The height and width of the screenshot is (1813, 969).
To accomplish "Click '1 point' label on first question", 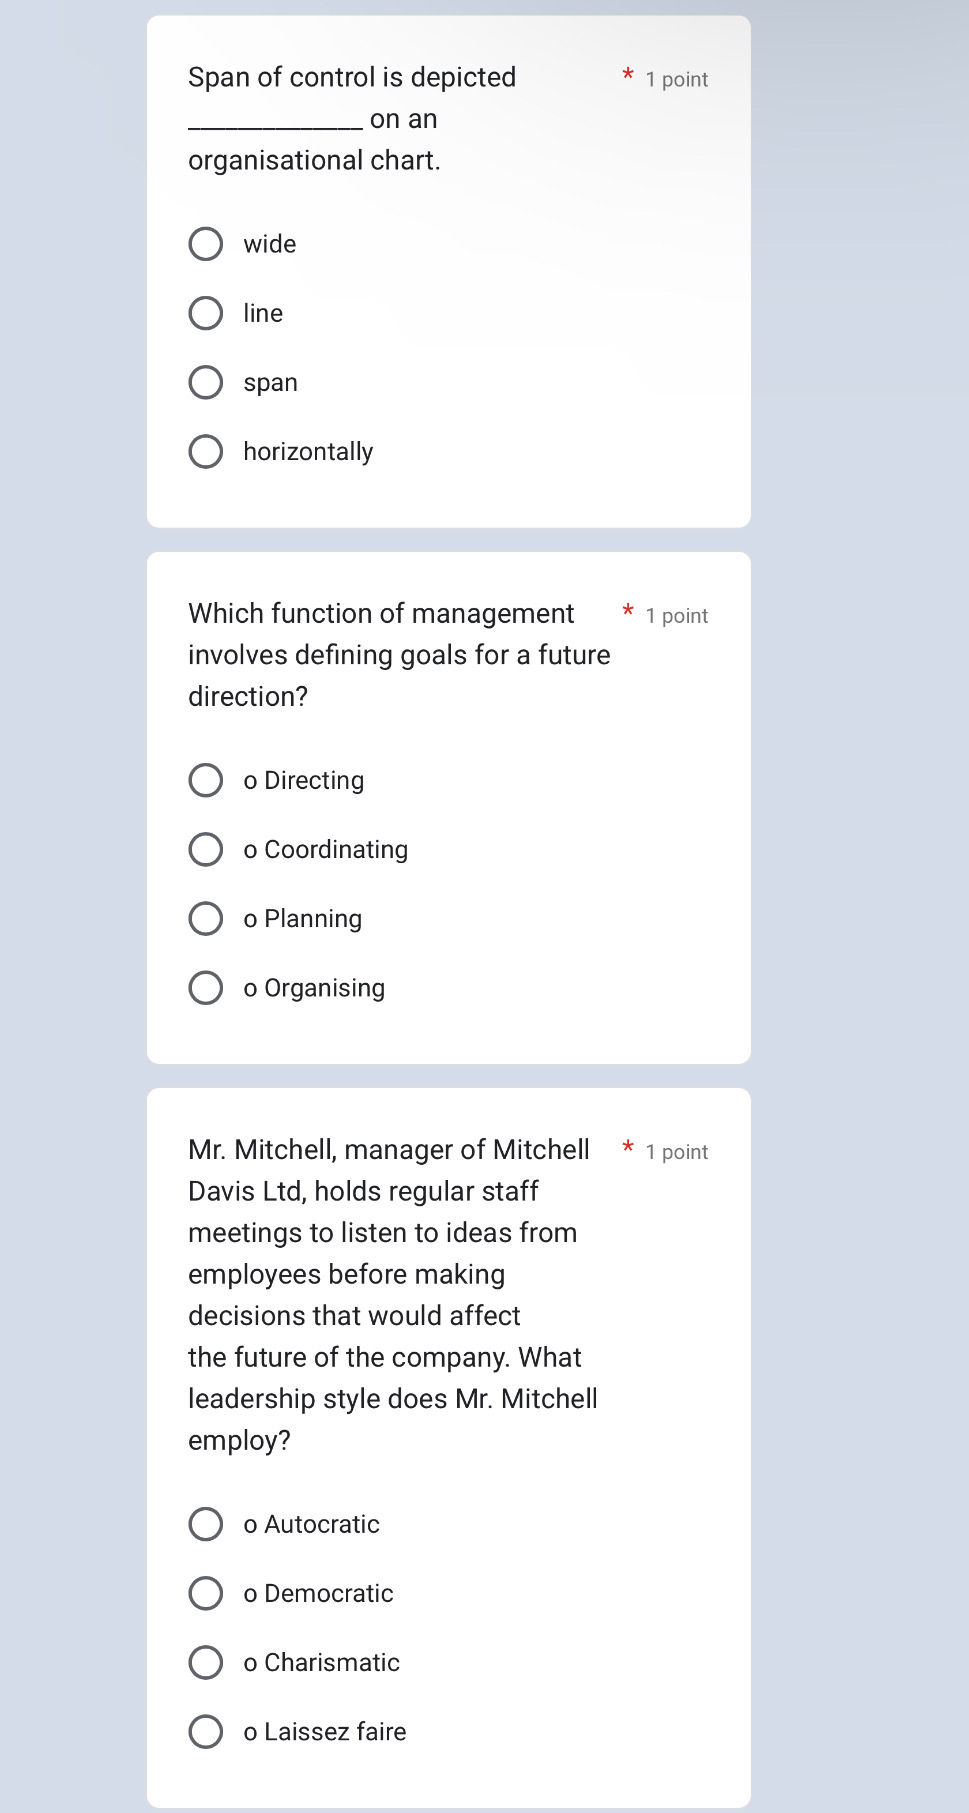I will coord(677,79).
